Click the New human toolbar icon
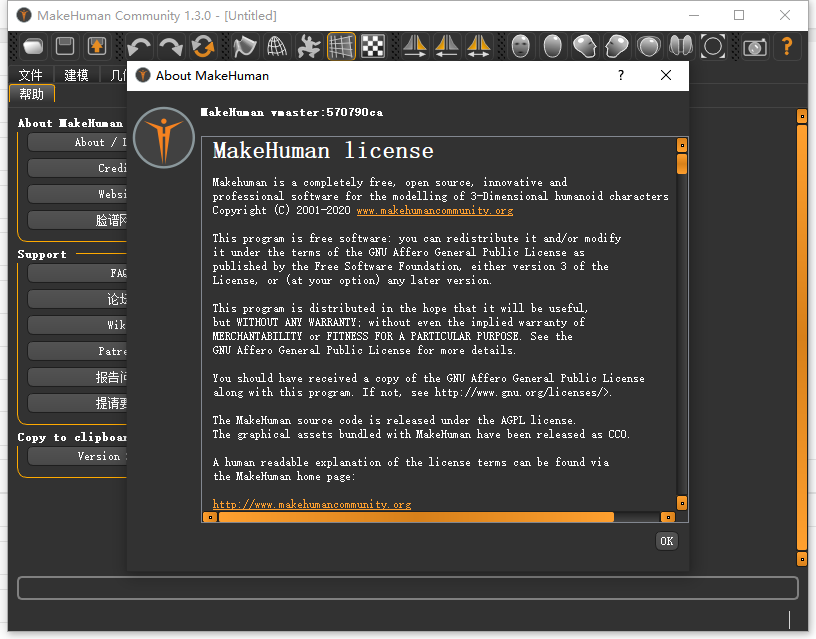 pyautogui.click(x=33, y=46)
